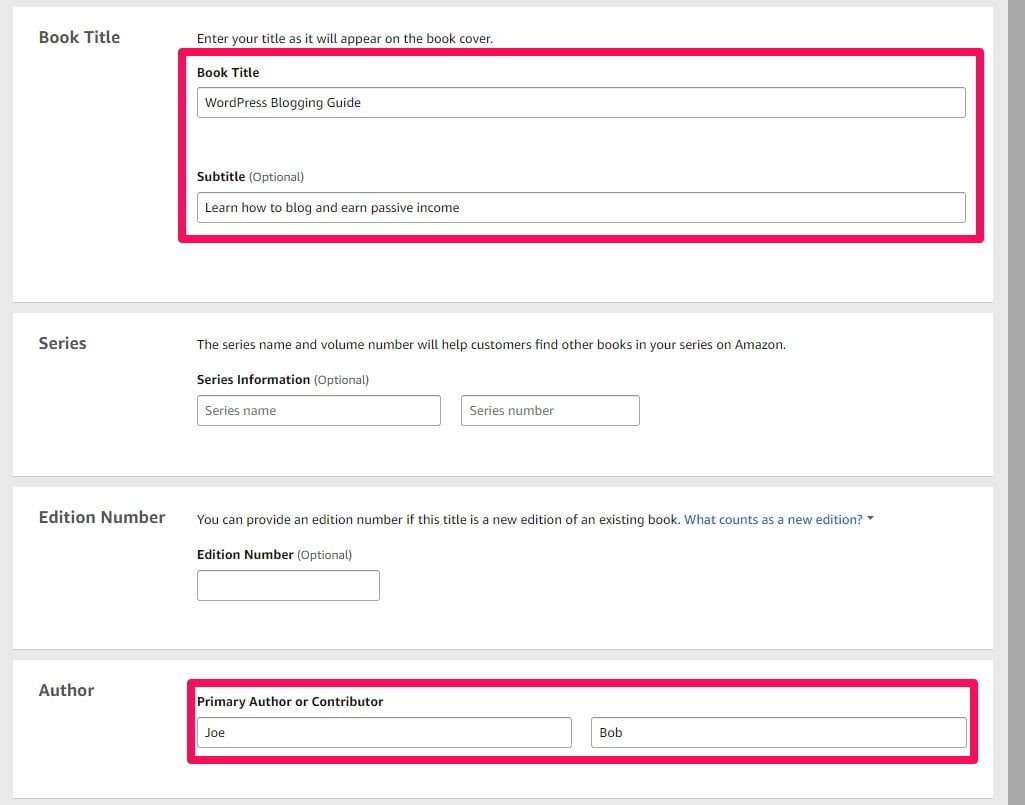Click the series name and volume description text
The width and height of the screenshot is (1025, 805).
pos(491,345)
